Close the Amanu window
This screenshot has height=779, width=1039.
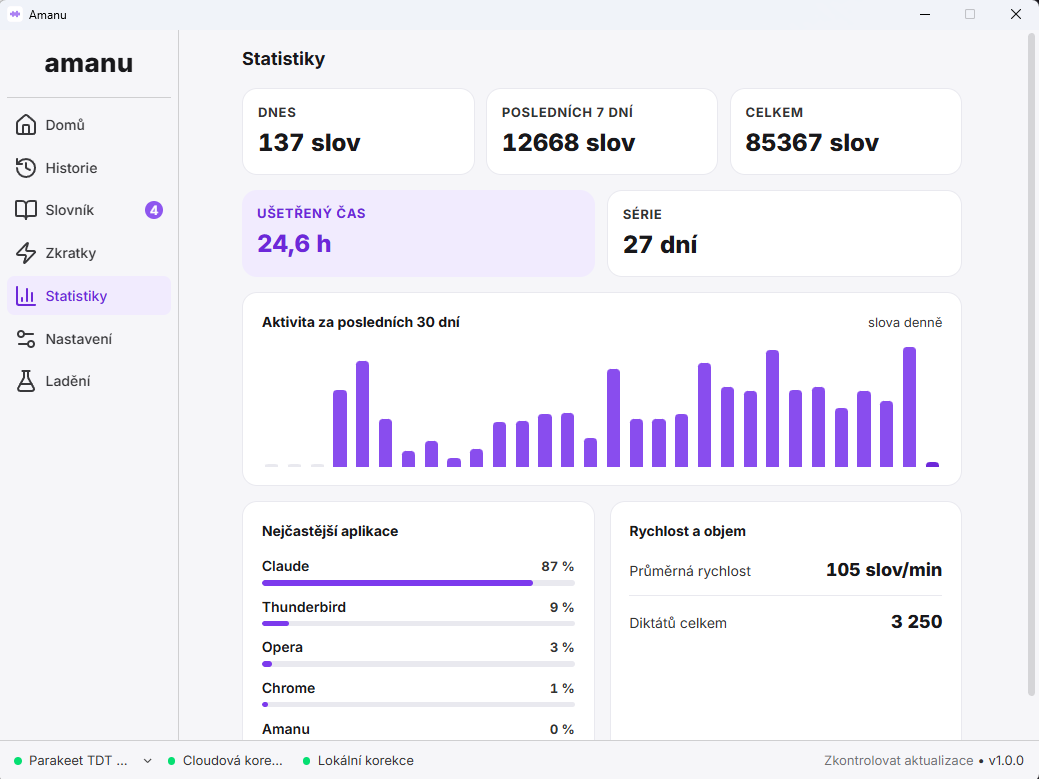(1016, 14)
